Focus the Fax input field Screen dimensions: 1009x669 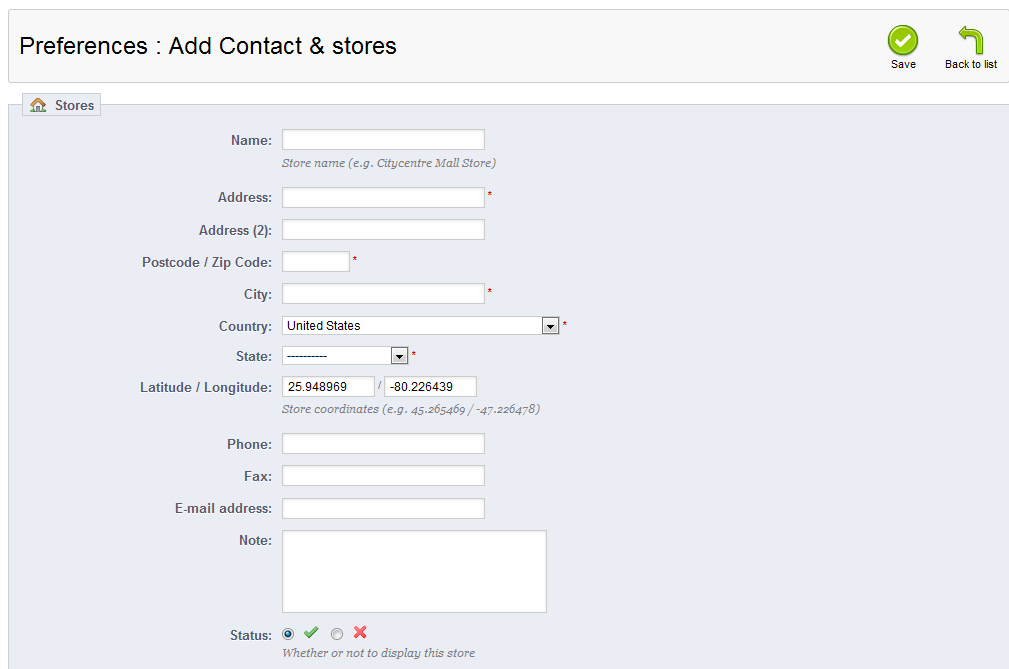[x=384, y=476]
